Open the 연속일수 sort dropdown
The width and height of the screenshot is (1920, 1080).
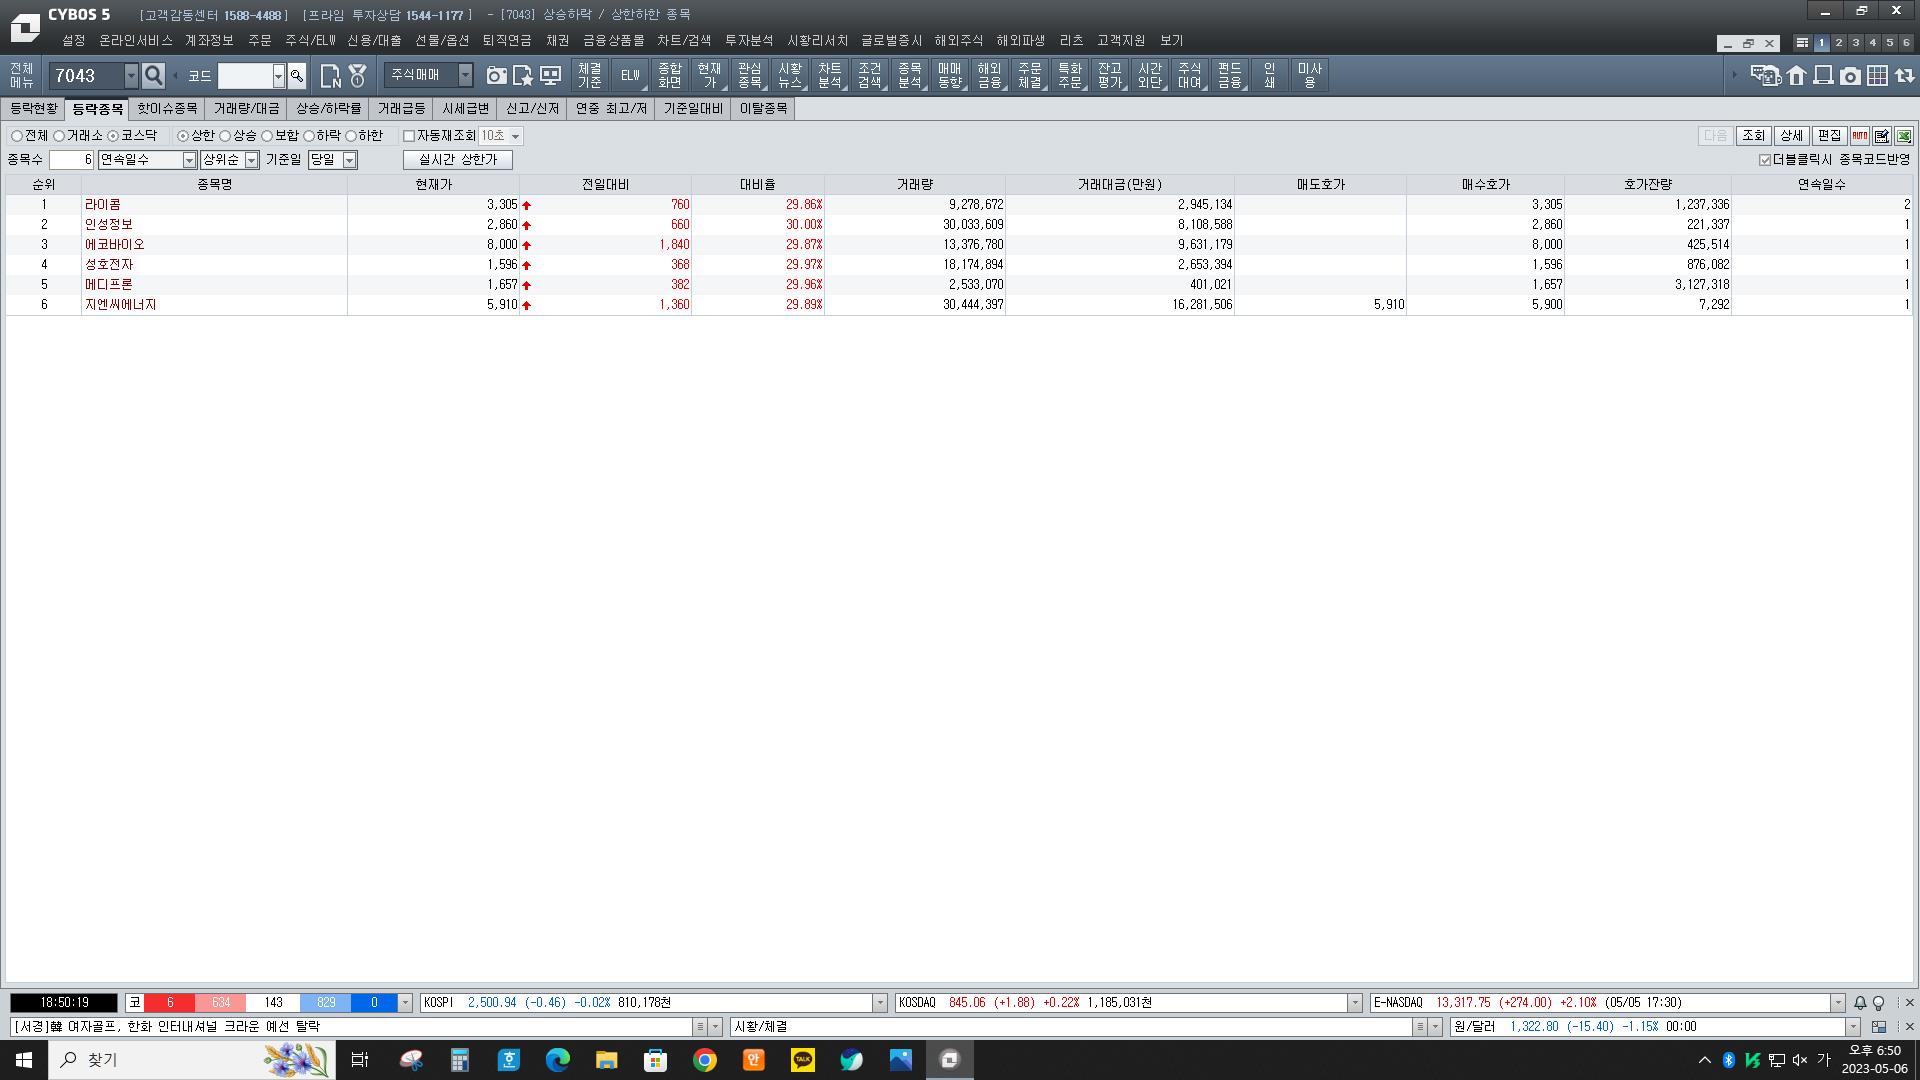[x=189, y=160]
